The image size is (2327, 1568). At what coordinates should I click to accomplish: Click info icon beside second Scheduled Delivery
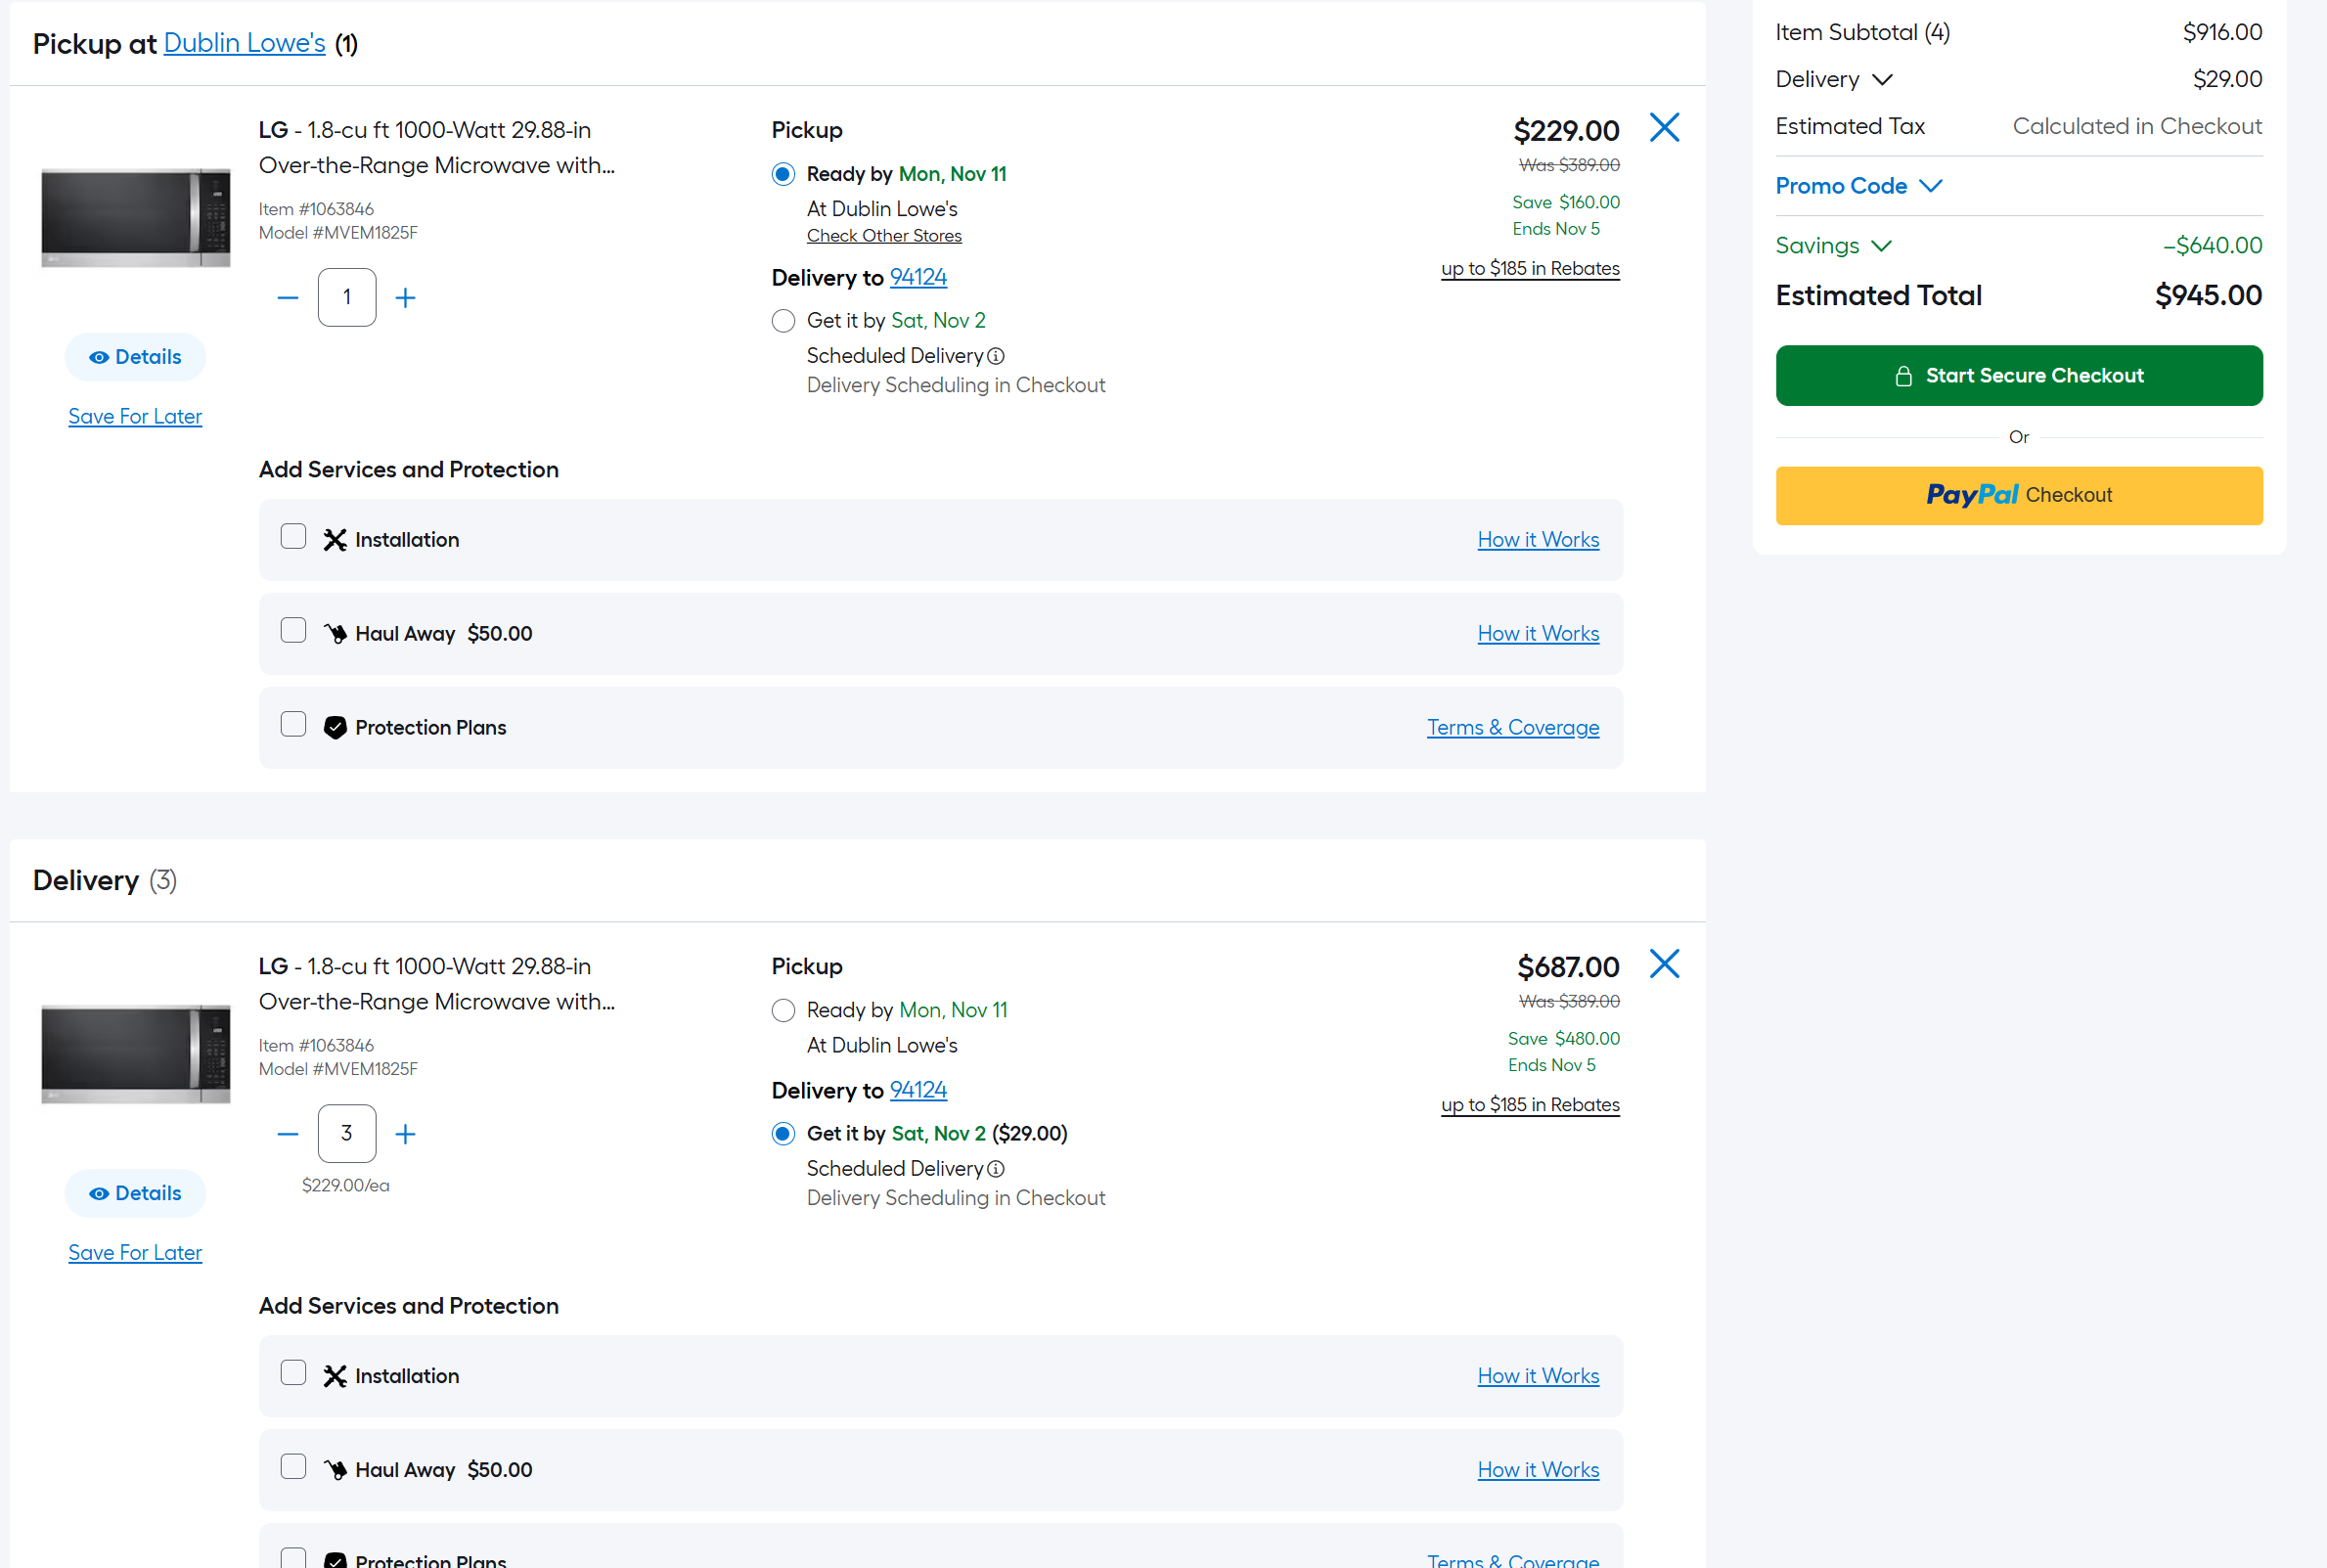pyautogui.click(x=996, y=1169)
